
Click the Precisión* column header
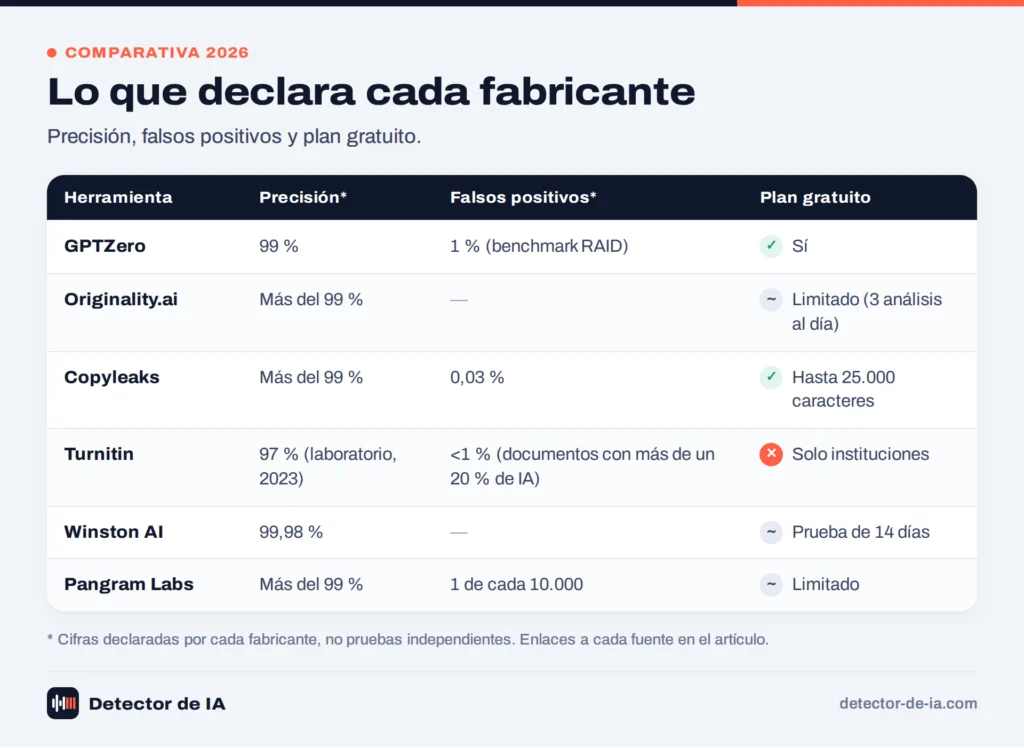(x=303, y=197)
